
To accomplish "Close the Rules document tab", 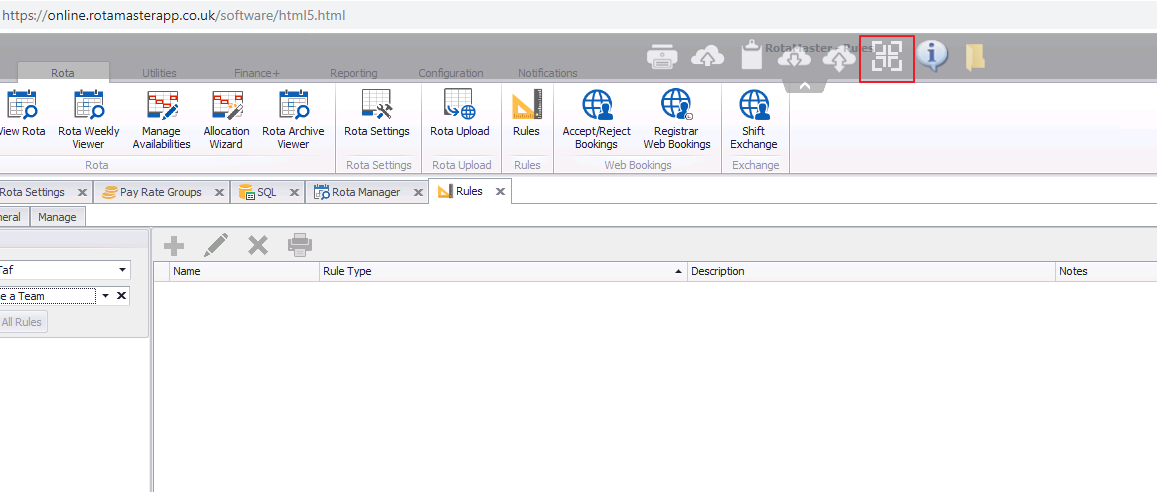I will click(x=500, y=191).
